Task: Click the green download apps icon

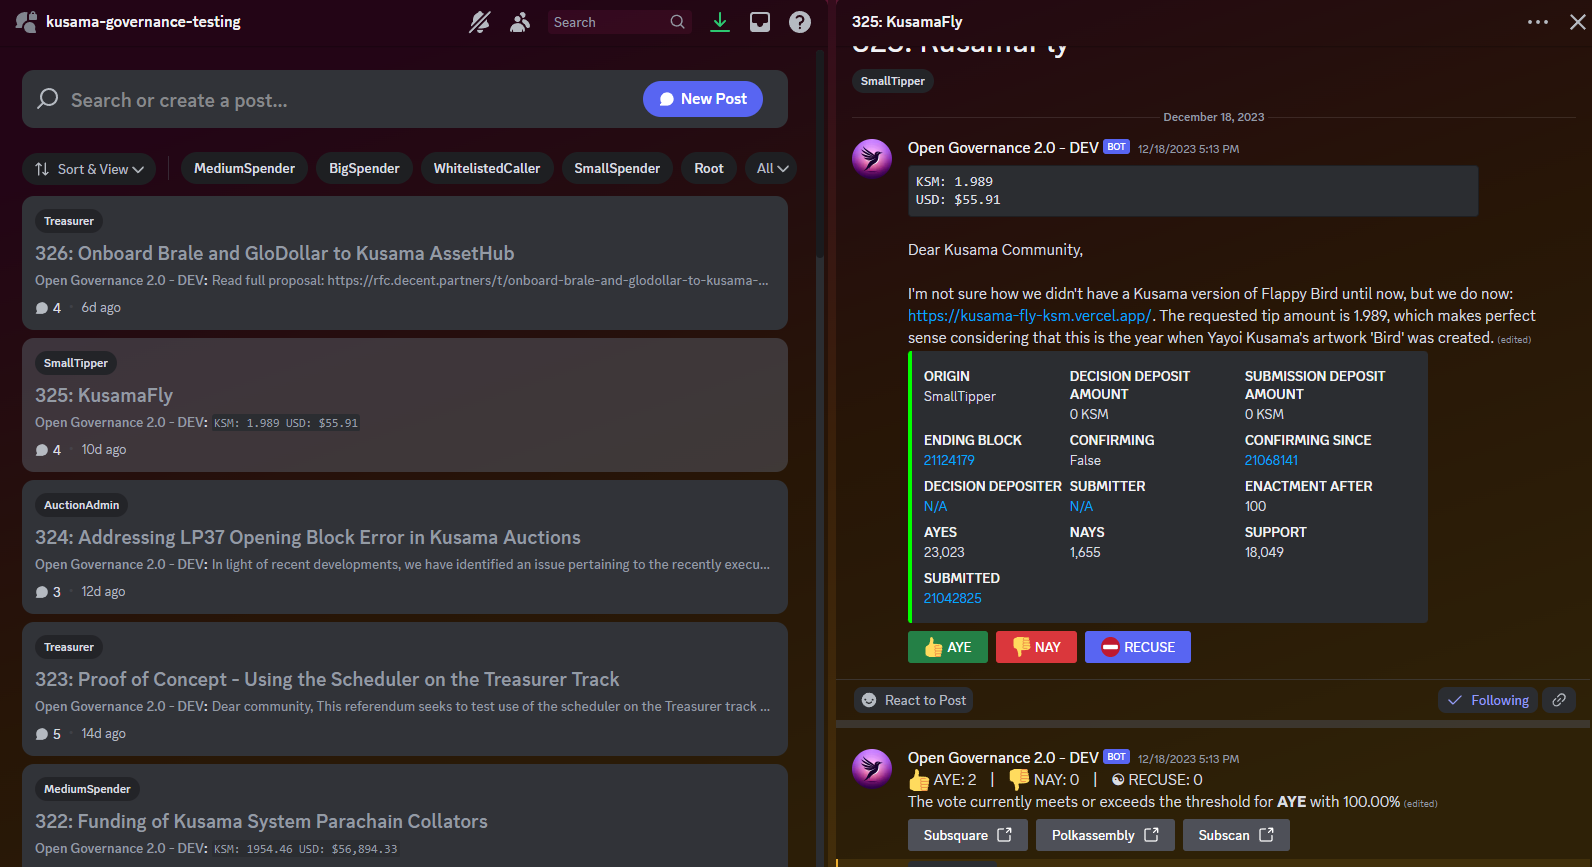Action: pos(720,22)
